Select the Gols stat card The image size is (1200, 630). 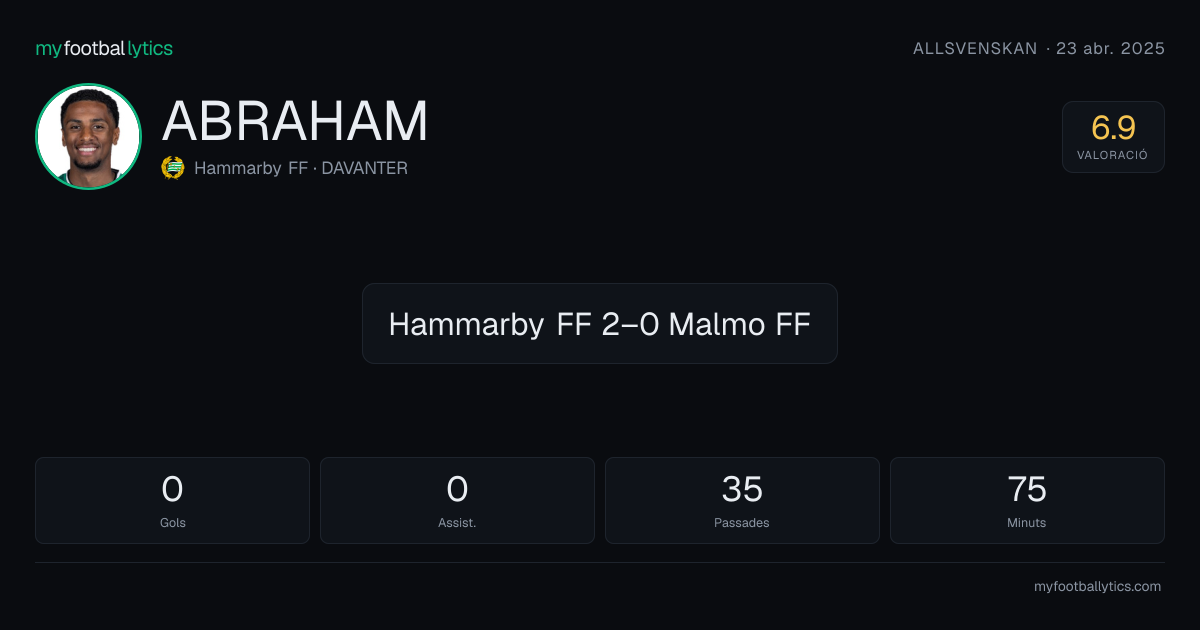(x=172, y=500)
